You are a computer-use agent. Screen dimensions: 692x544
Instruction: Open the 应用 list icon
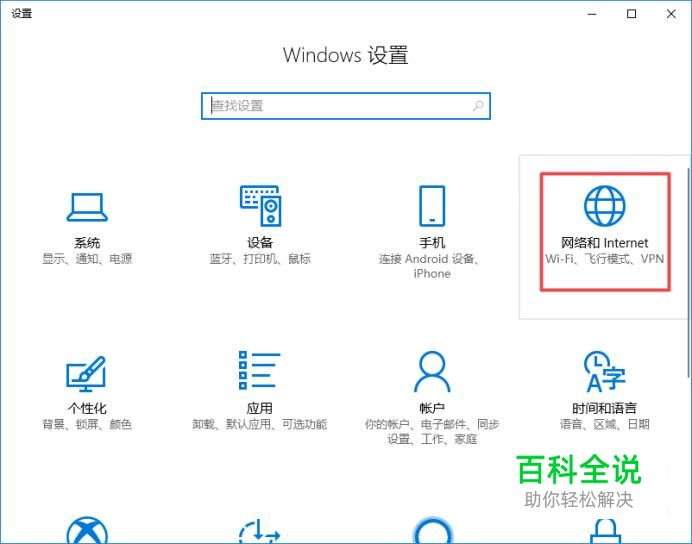[260, 371]
